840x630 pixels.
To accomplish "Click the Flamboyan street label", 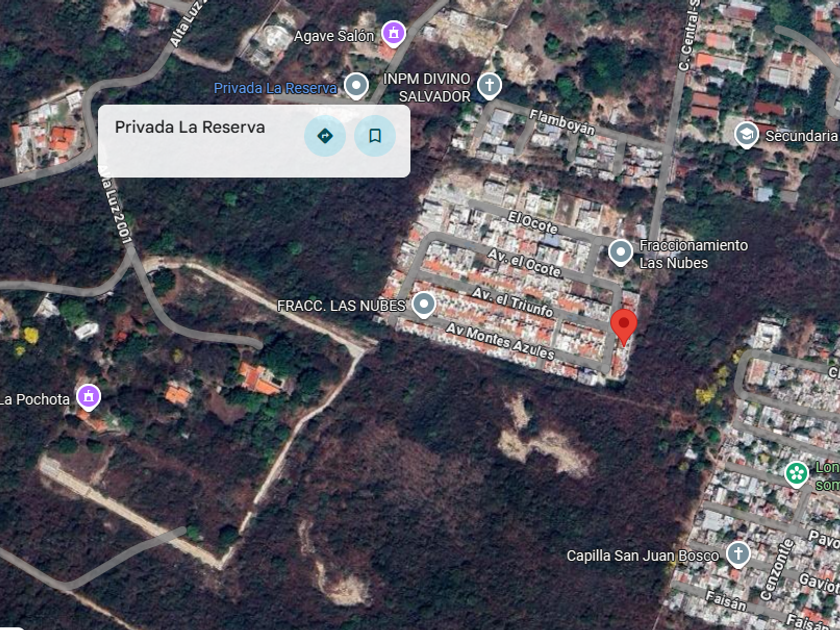I will (562, 123).
